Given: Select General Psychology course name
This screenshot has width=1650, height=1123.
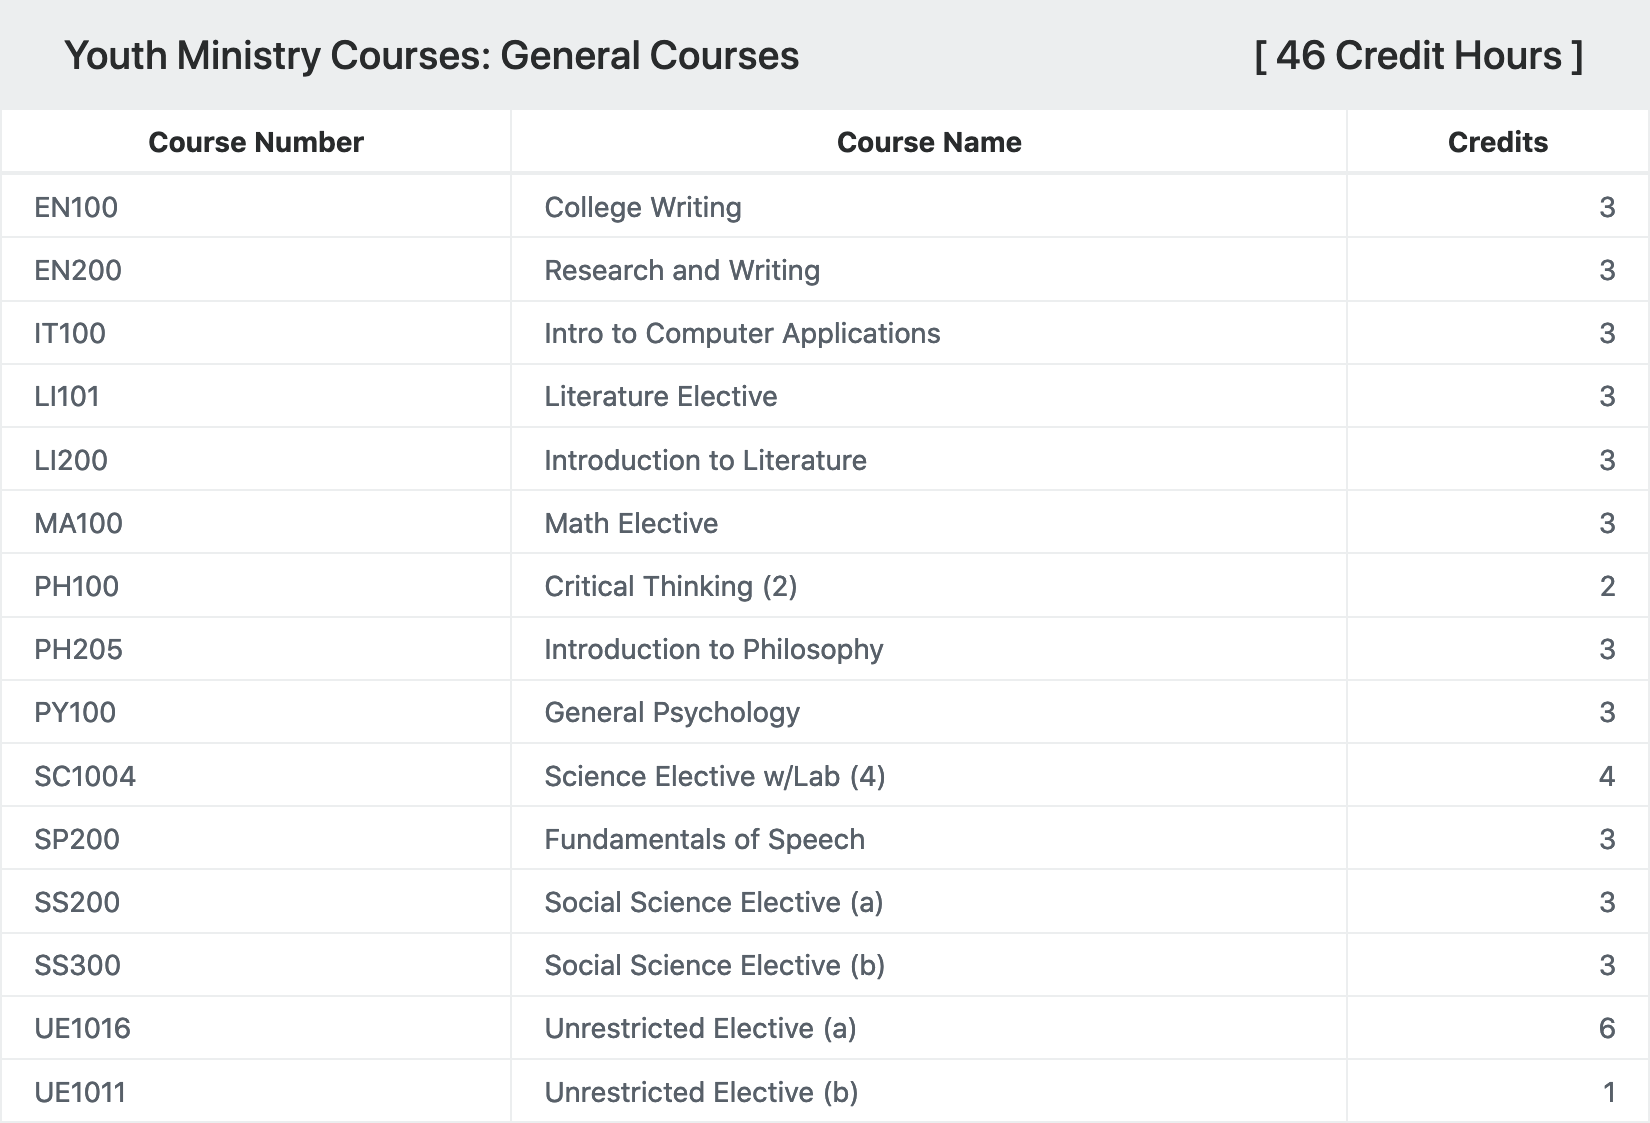Looking at the screenshot, I should point(672,712).
